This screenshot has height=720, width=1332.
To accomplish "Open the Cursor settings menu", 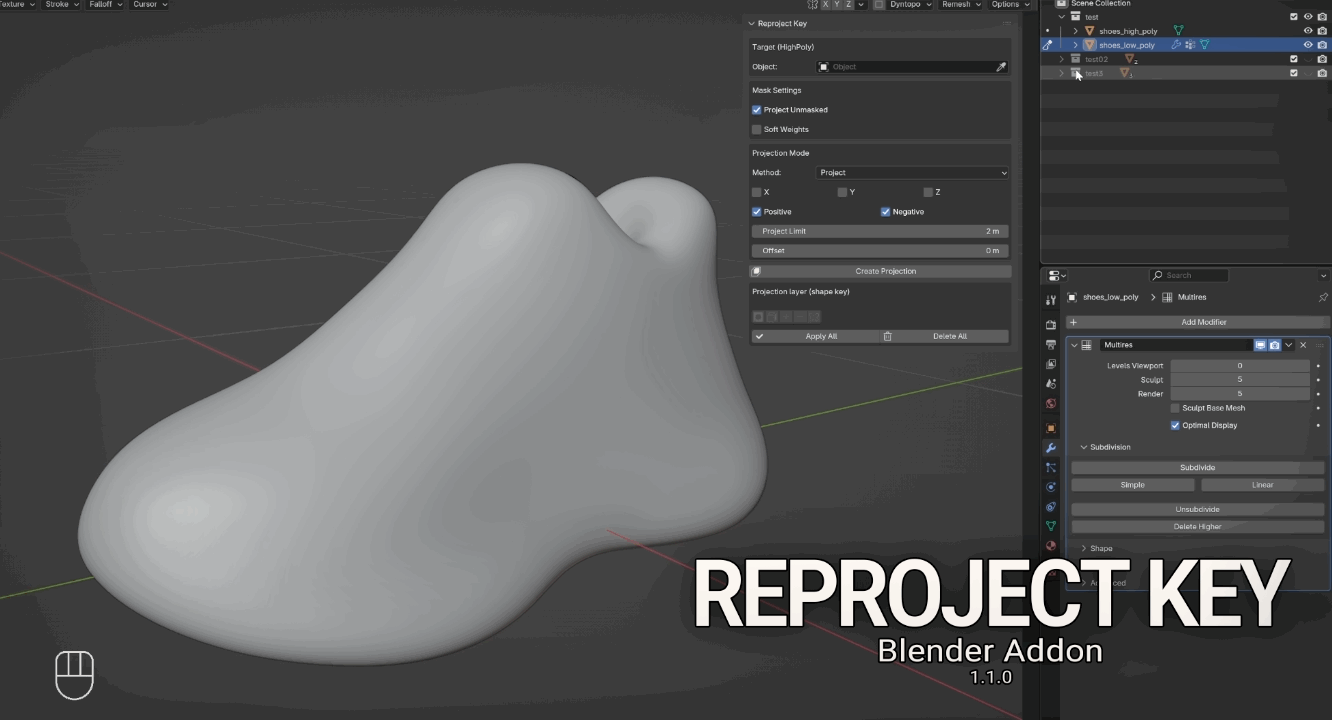I will [149, 5].
